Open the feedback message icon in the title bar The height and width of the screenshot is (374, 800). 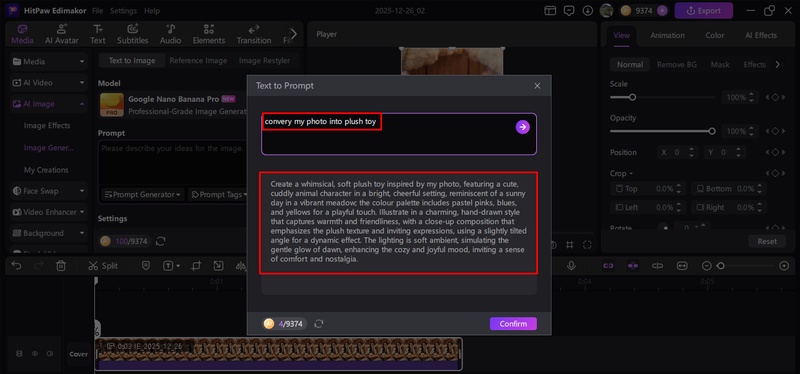pos(569,11)
